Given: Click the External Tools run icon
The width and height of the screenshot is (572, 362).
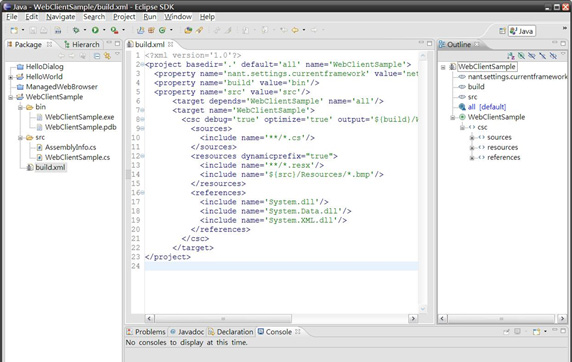Looking at the screenshot, I should pos(114,30).
